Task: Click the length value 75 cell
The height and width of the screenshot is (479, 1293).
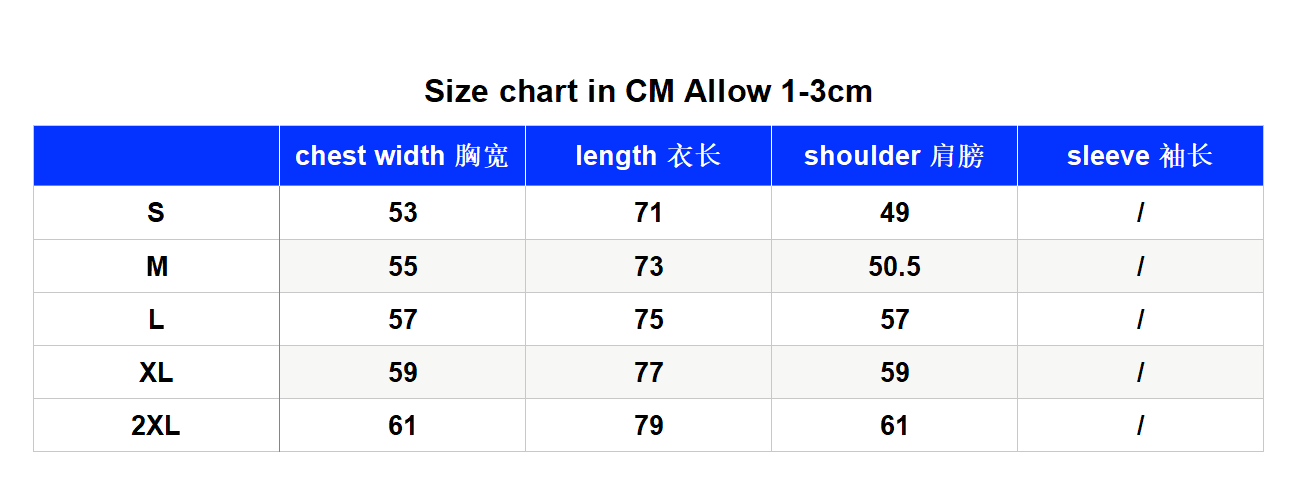Action: click(x=648, y=319)
